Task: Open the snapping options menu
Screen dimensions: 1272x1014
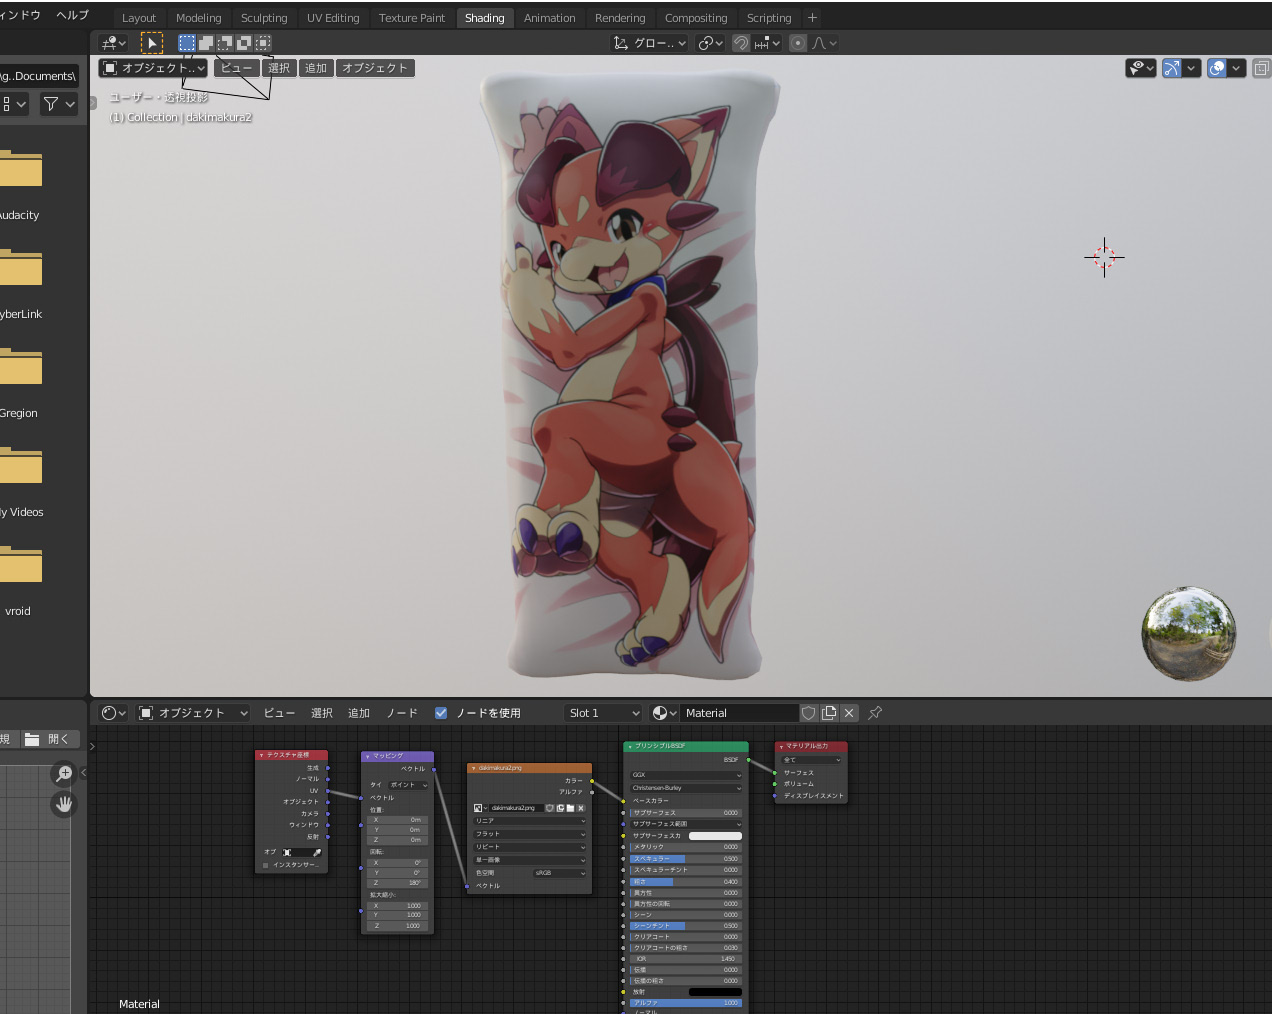Action: pos(768,43)
